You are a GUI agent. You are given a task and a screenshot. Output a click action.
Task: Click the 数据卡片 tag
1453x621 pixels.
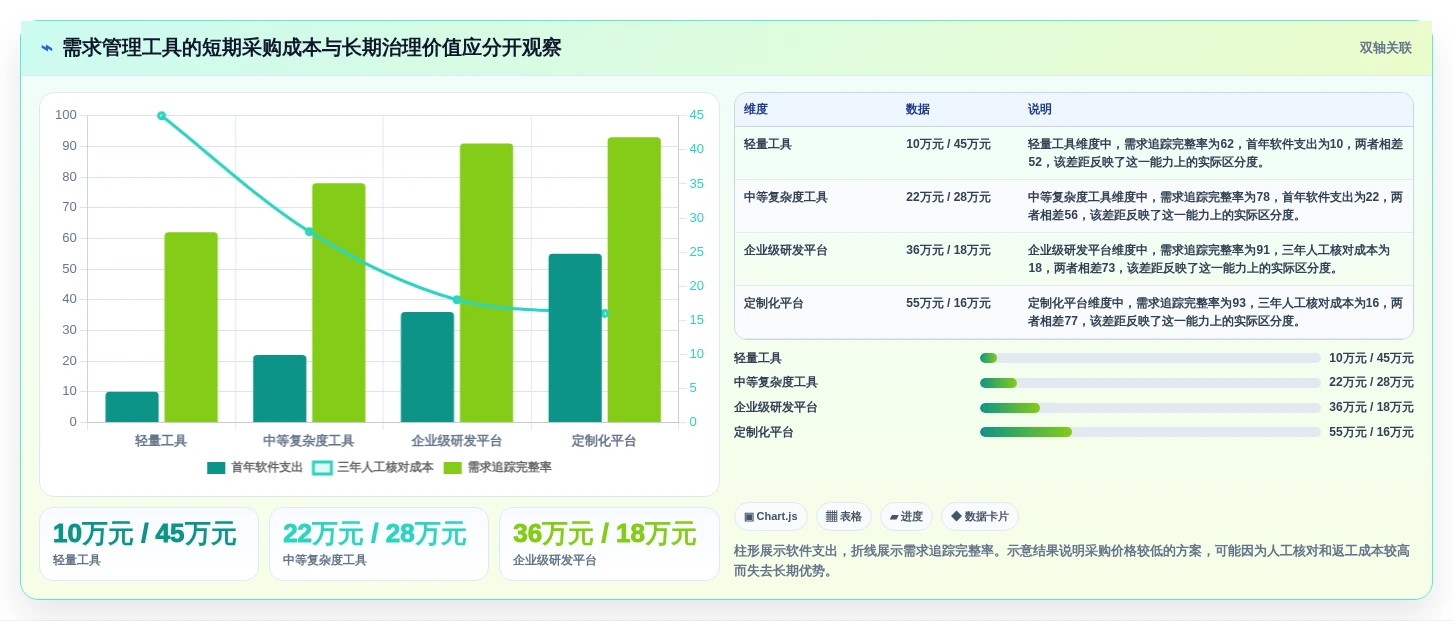(980, 517)
